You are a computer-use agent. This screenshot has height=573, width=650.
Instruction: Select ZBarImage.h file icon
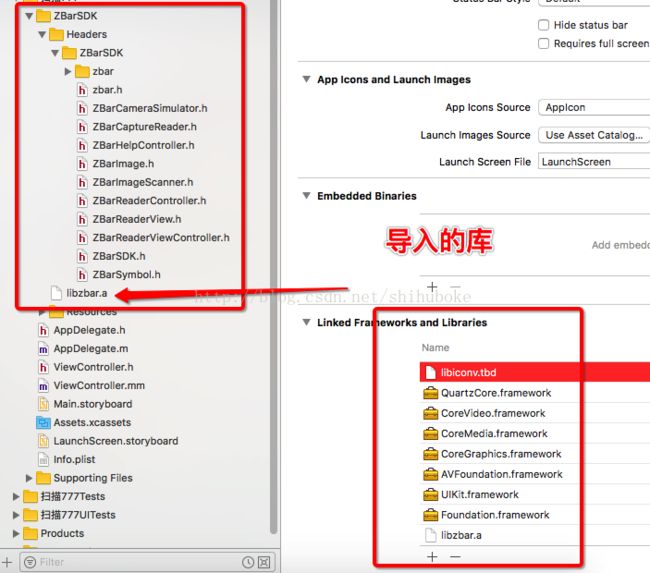point(82,164)
